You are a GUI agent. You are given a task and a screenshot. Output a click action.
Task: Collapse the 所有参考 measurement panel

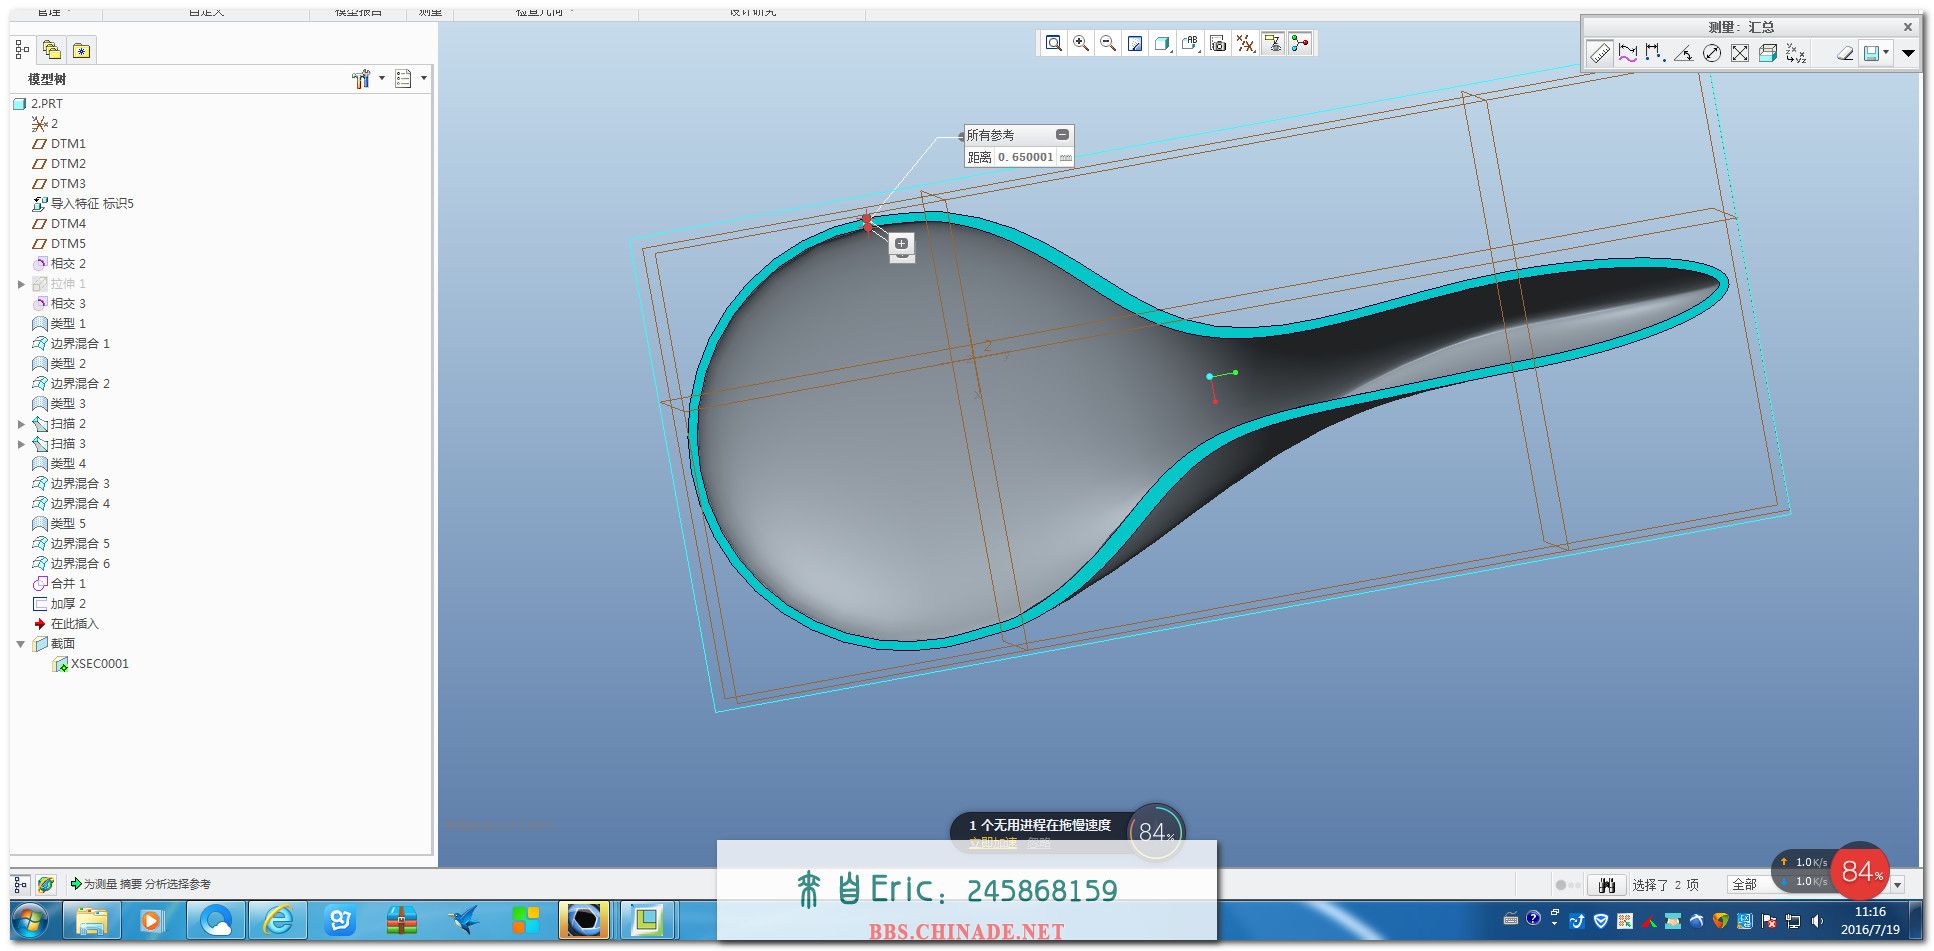coord(1062,134)
